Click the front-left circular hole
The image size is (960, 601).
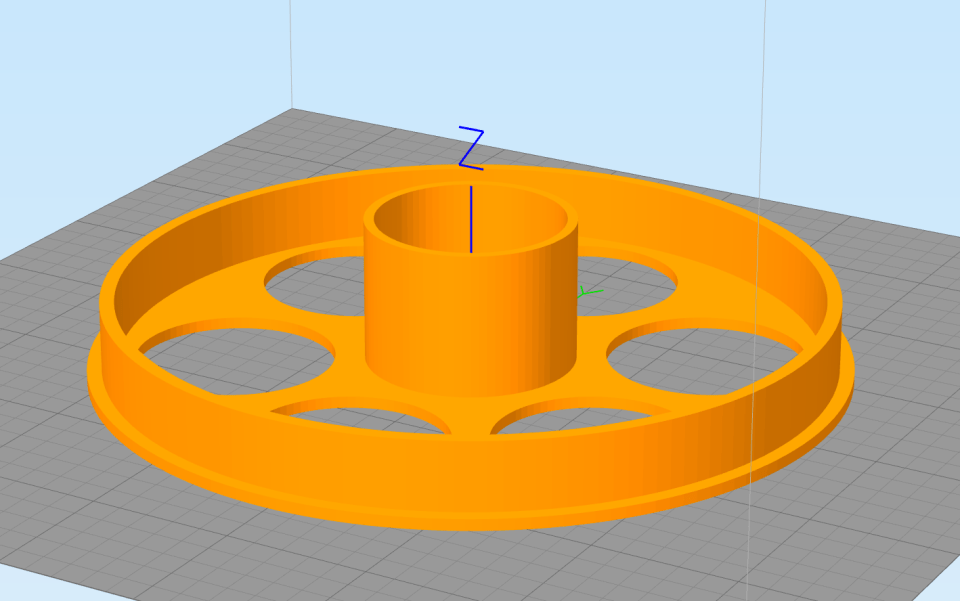tap(362, 416)
